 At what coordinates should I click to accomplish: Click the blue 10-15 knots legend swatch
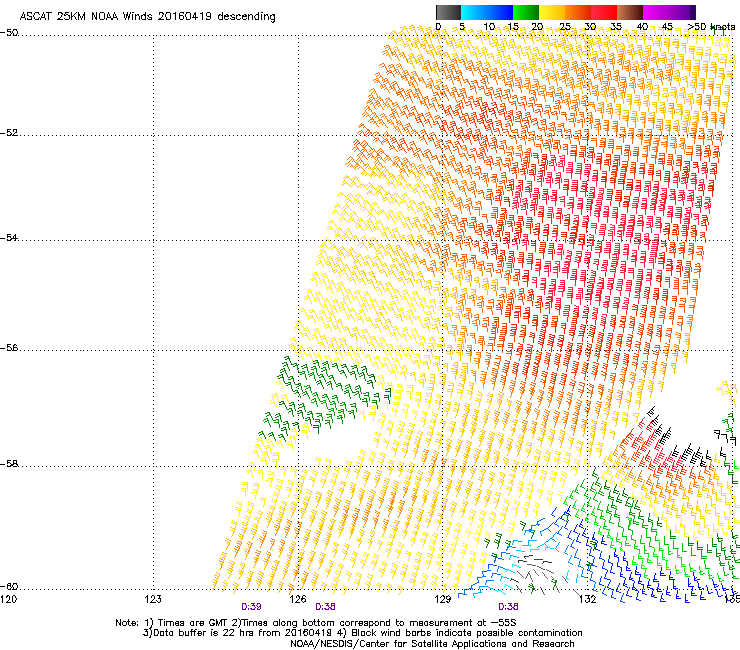point(500,12)
